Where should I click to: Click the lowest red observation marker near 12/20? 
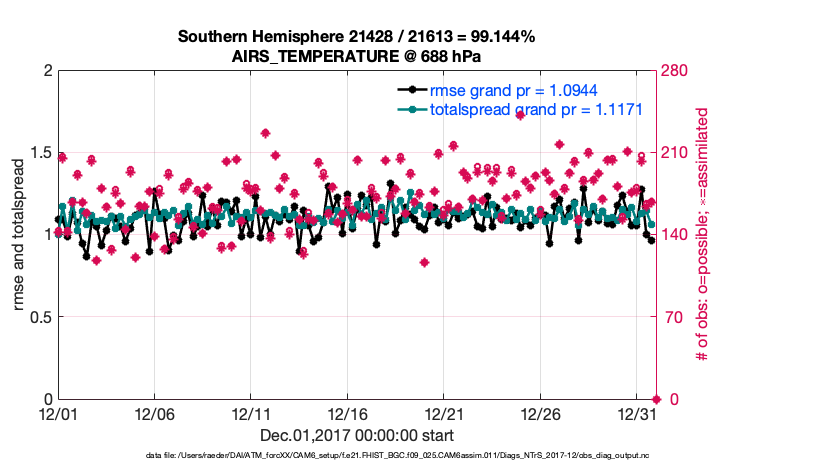(x=425, y=262)
